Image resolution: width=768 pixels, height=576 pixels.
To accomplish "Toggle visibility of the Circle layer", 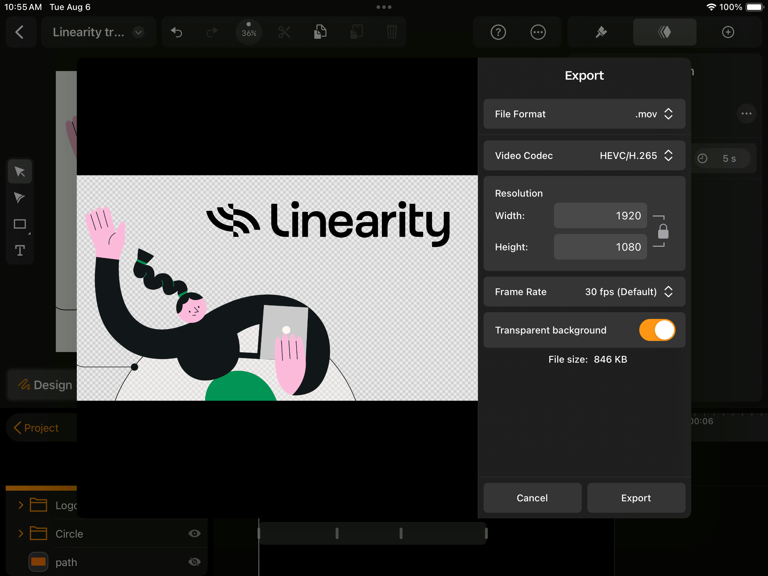I will point(194,533).
